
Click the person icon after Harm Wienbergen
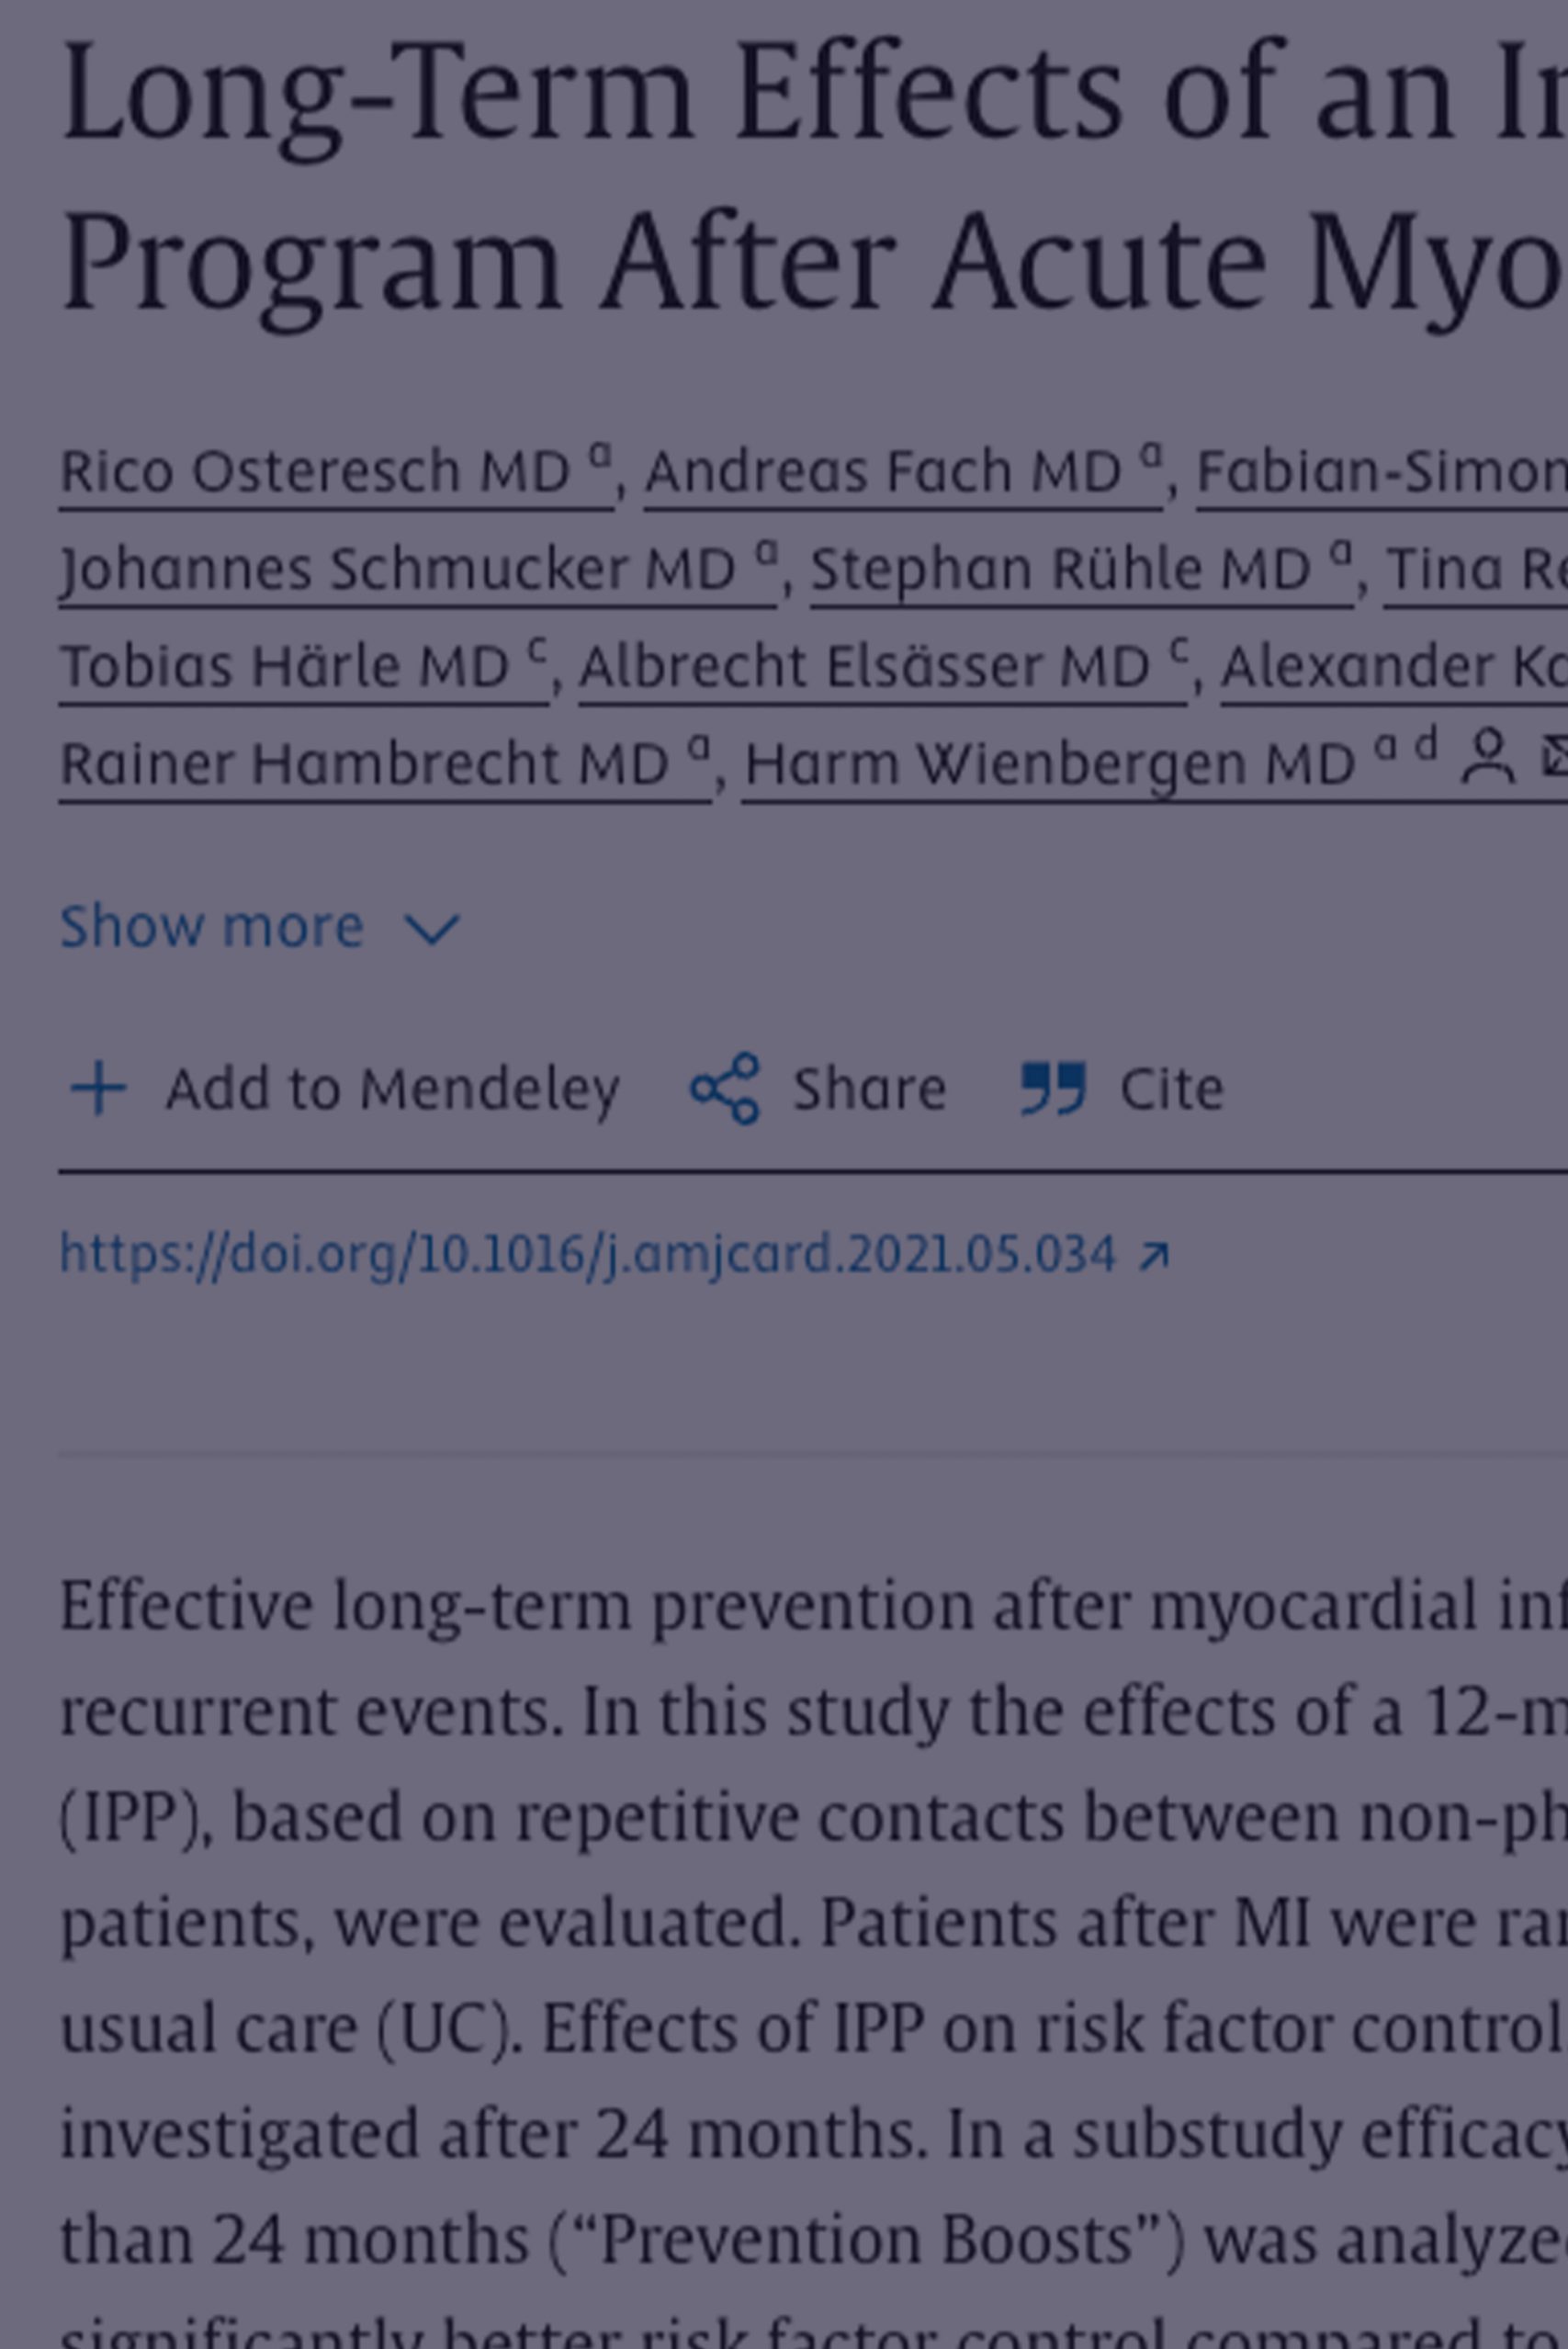click(1487, 756)
